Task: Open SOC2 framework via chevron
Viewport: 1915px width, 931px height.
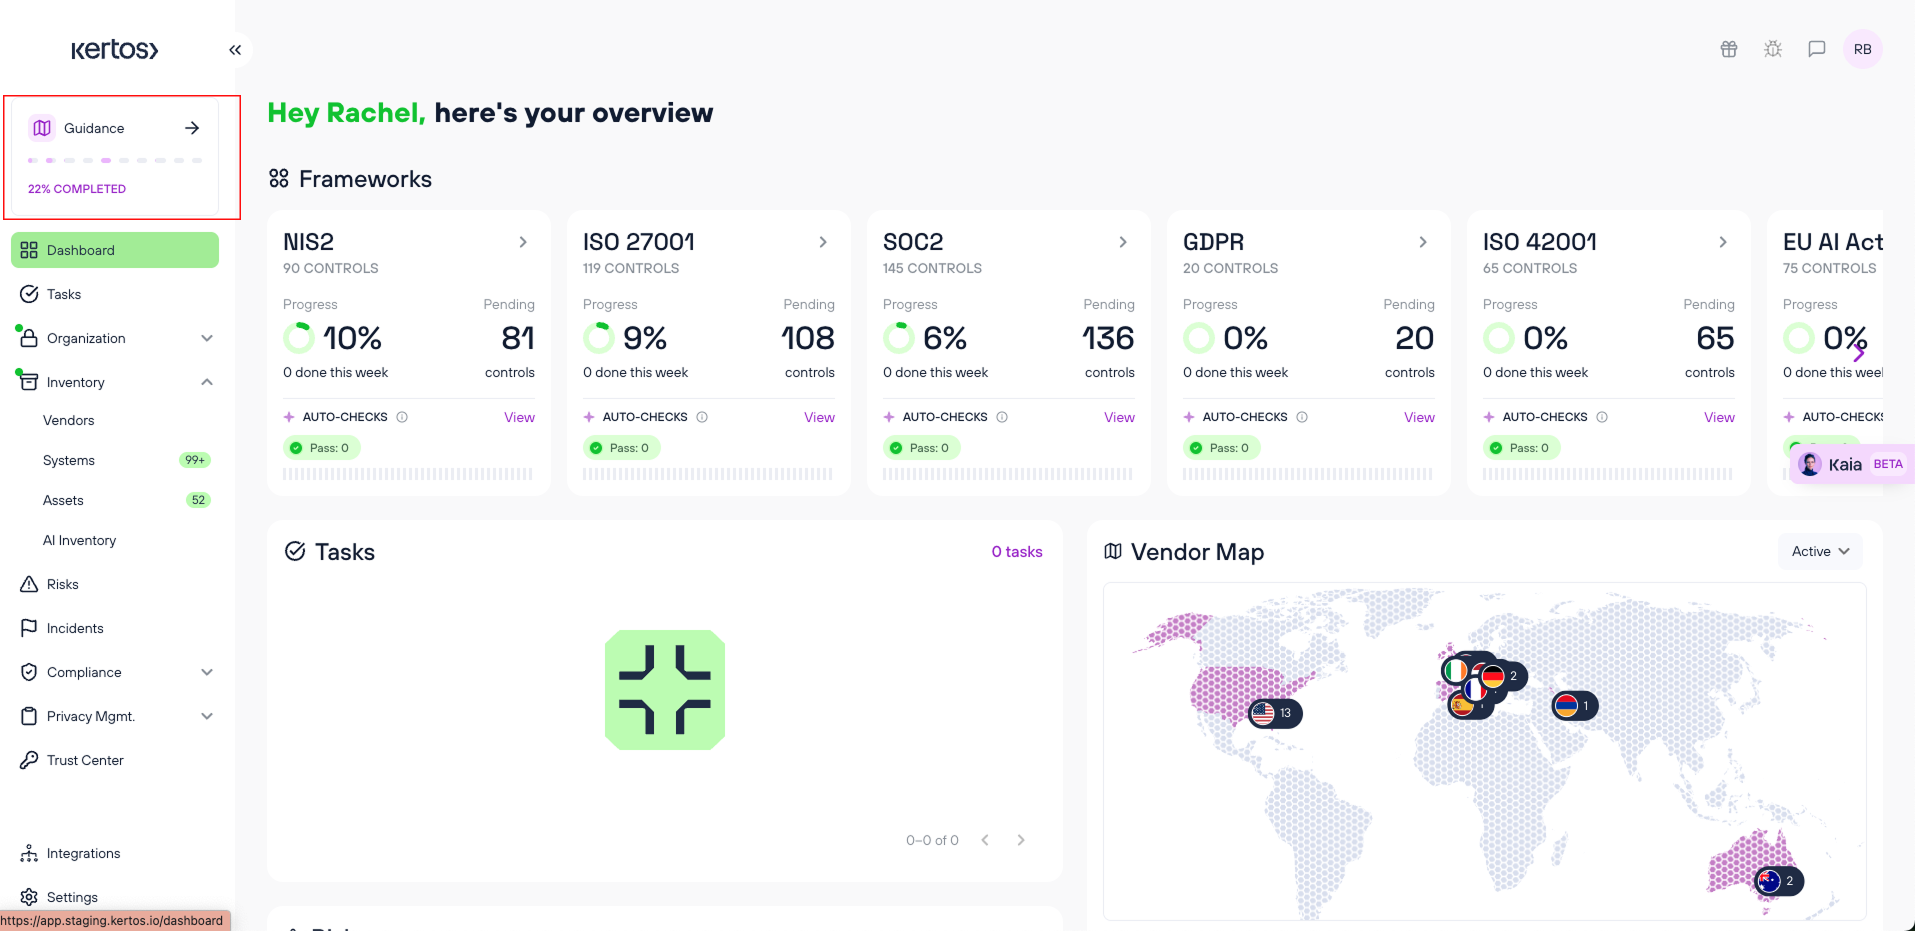Action: point(1123,242)
